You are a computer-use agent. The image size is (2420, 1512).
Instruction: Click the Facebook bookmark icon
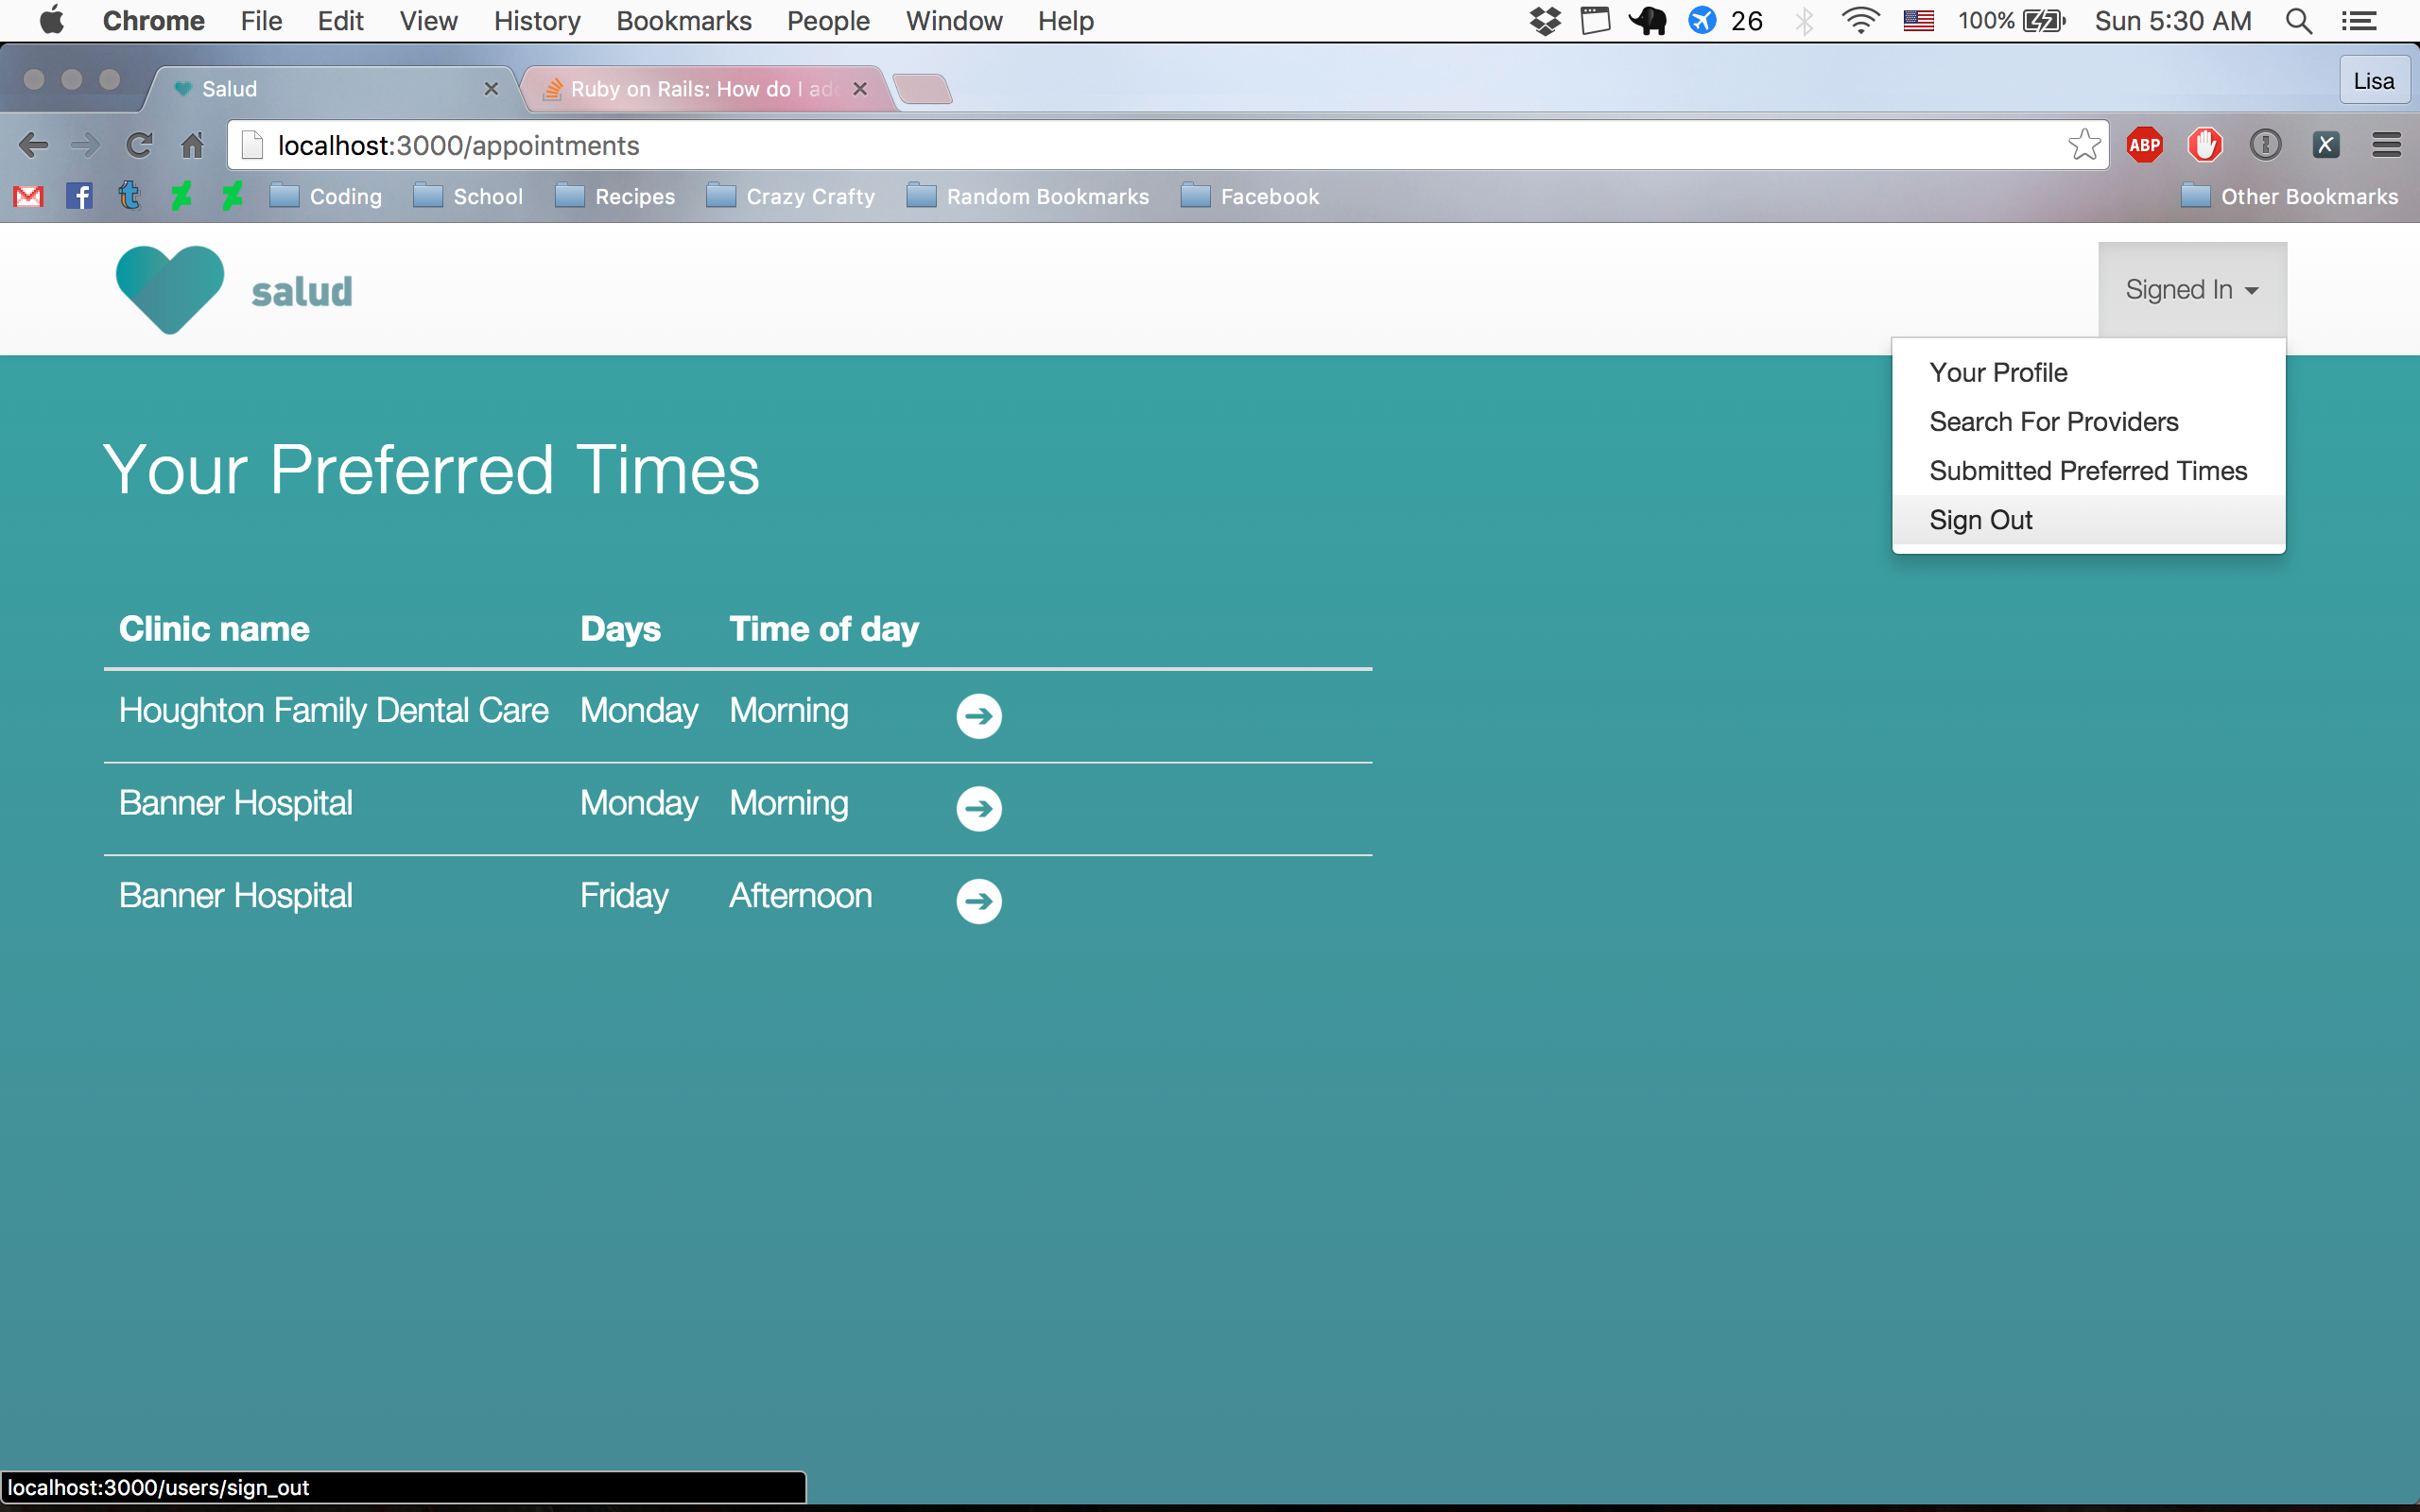click(x=79, y=196)
